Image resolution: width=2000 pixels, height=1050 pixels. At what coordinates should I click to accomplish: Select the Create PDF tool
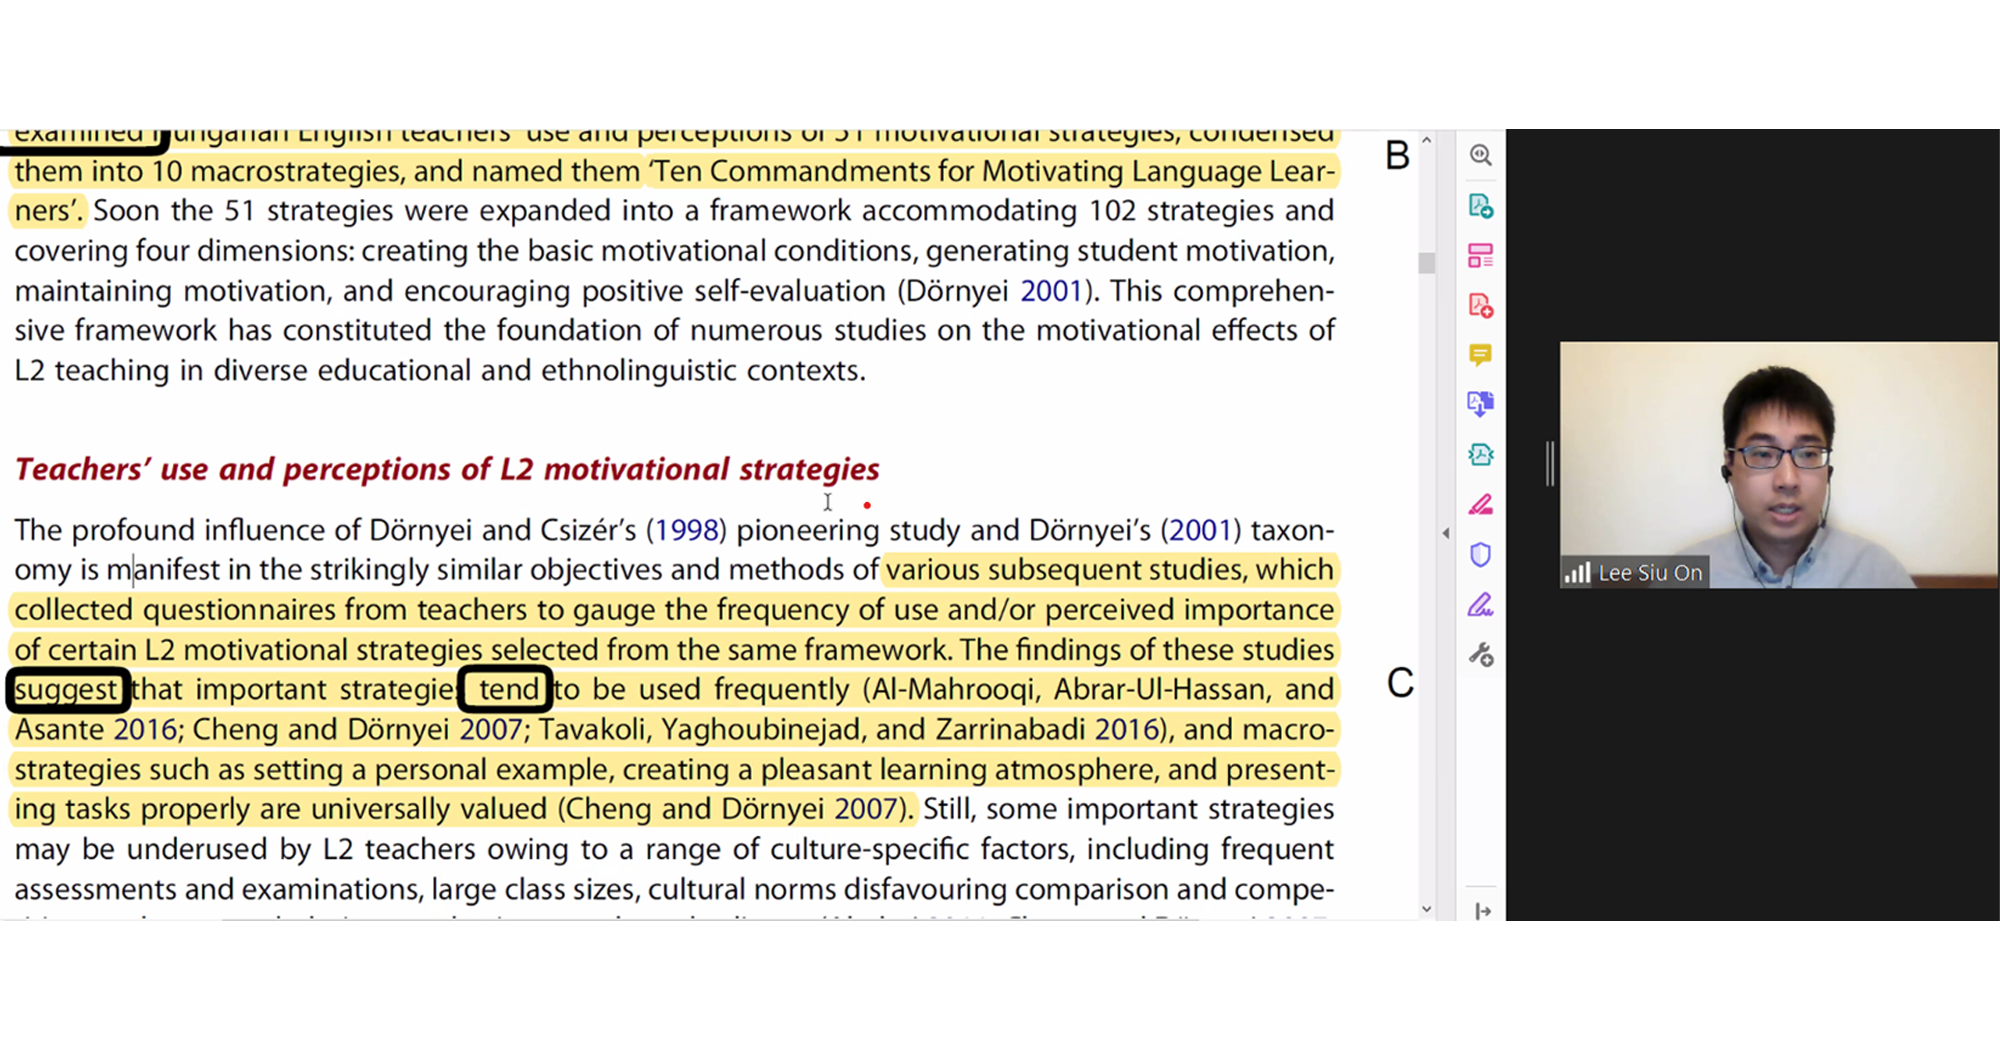click(1481, 307)
